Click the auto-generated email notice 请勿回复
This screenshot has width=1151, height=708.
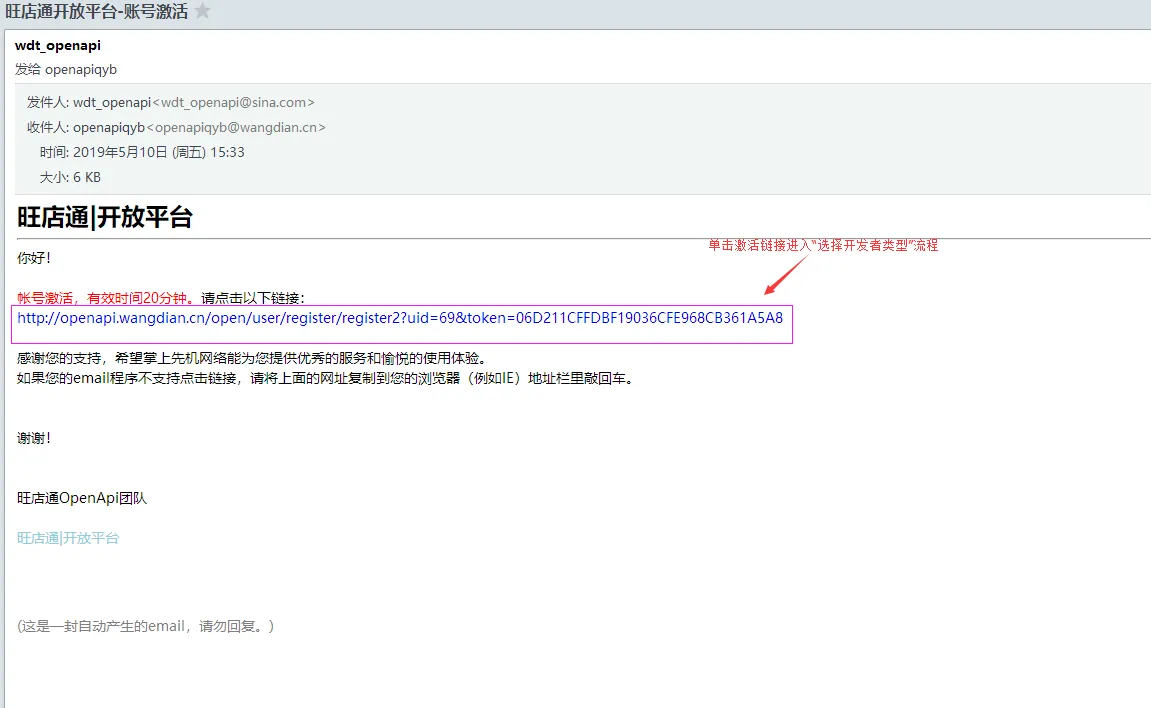(145, 626)
